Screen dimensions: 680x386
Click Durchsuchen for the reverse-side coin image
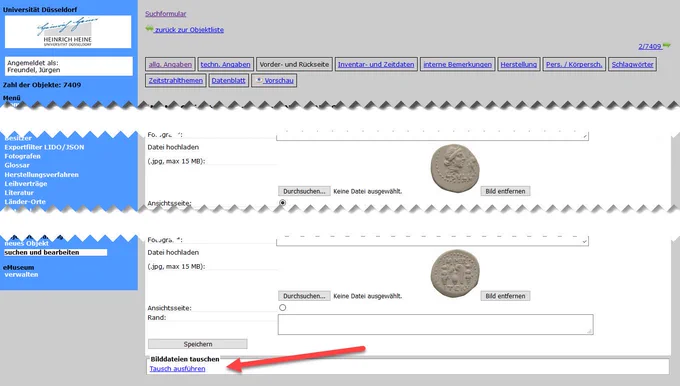click(x=304, y=296)
